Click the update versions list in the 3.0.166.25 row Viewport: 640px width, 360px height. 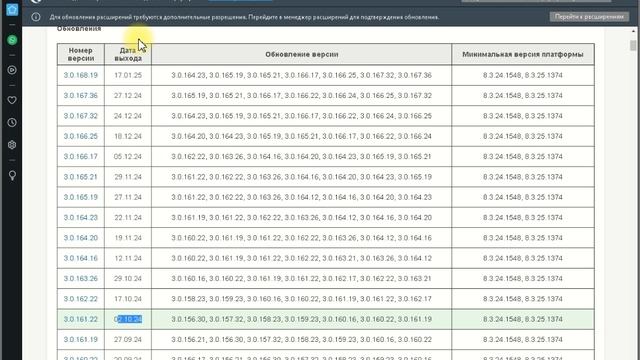(302, 136)
